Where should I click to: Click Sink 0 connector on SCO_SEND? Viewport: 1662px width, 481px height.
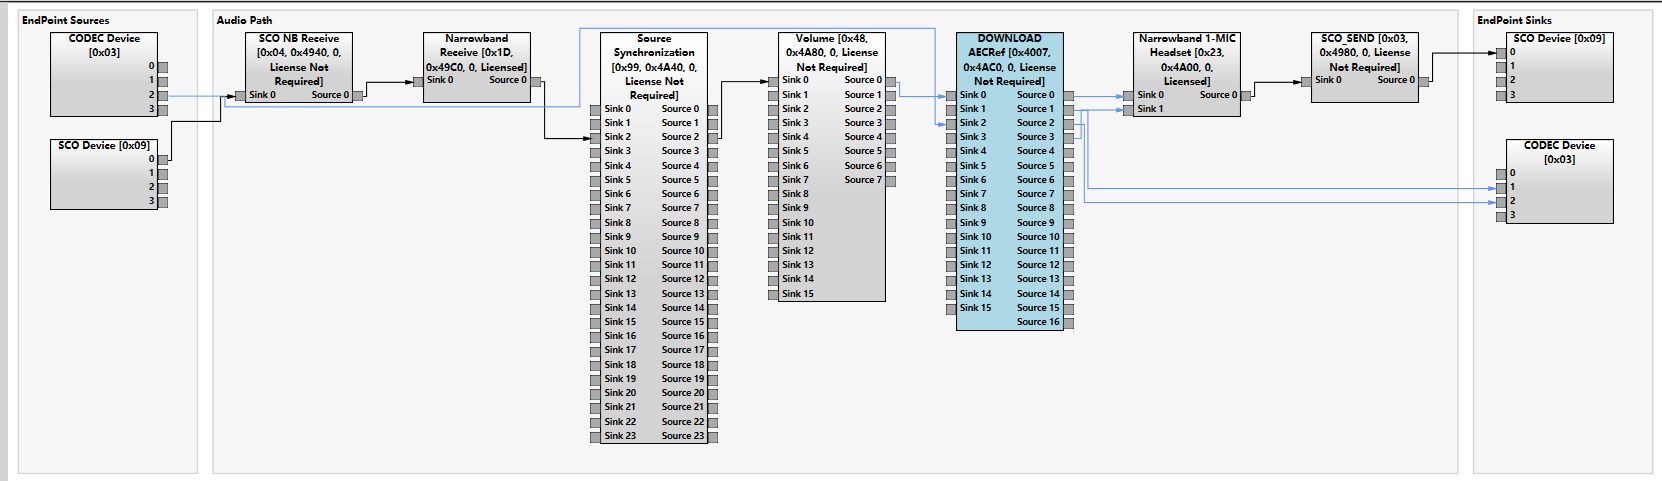1307,81
